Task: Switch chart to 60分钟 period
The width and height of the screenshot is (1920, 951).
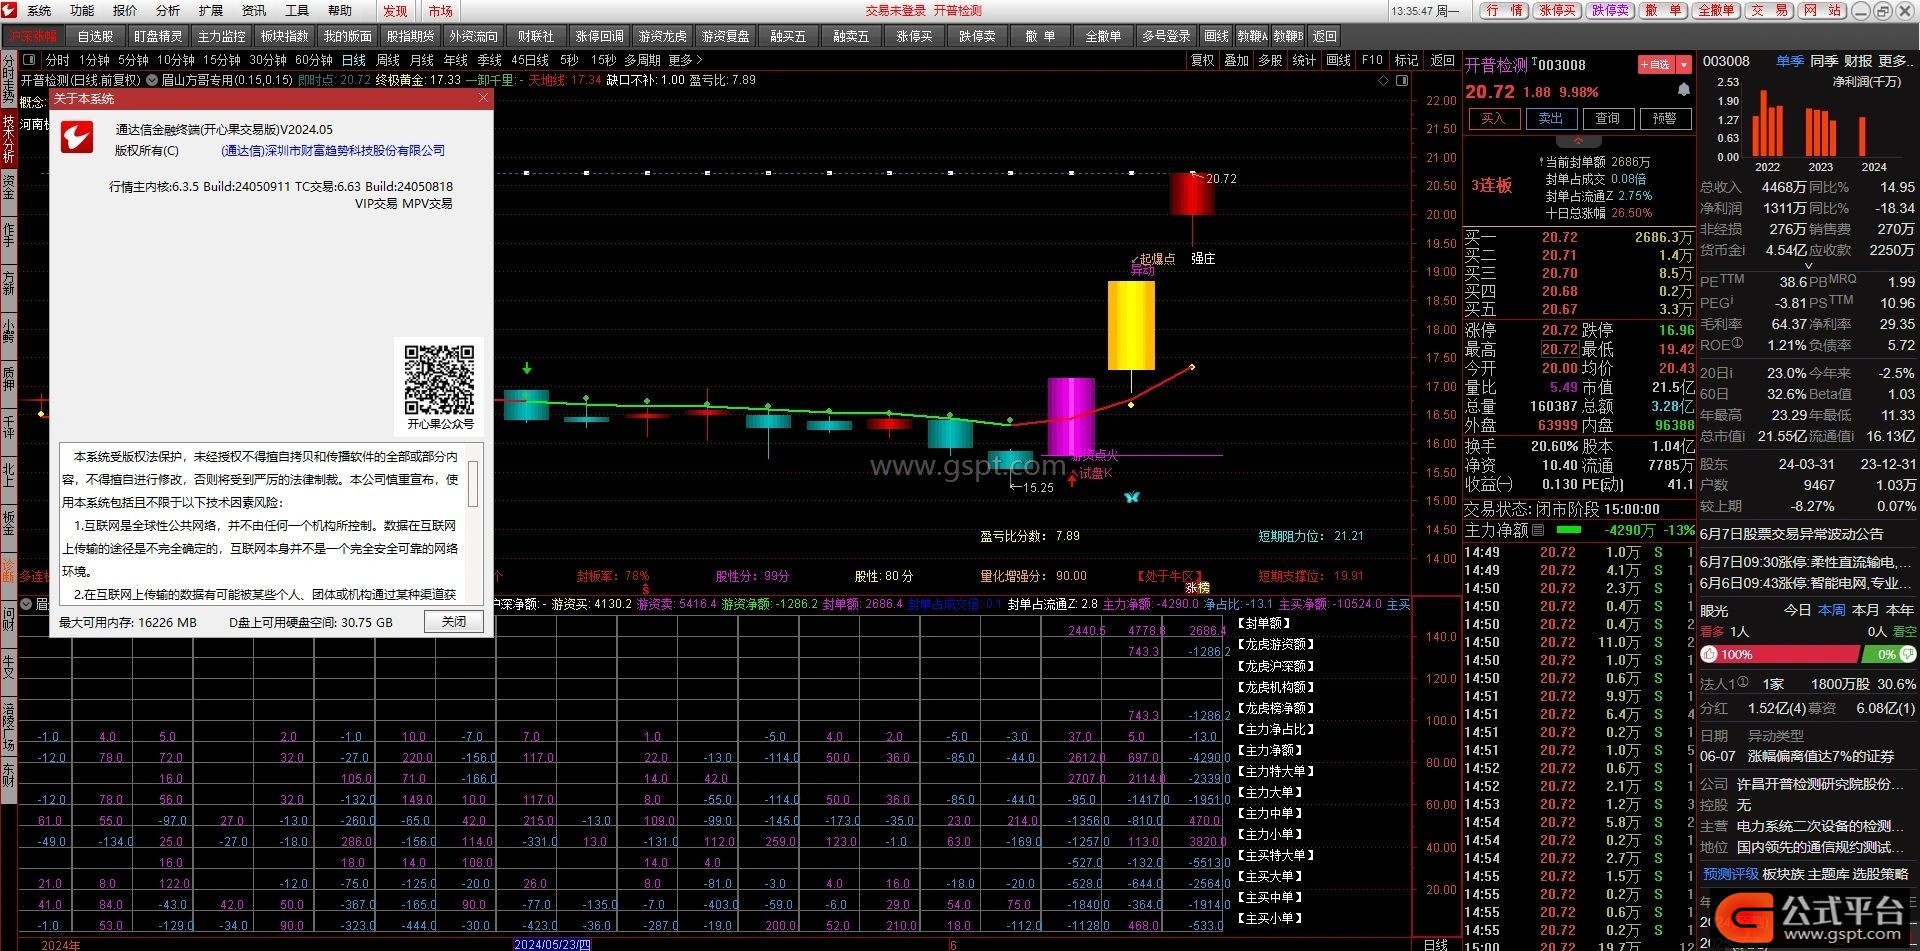Action: [313, 60]
